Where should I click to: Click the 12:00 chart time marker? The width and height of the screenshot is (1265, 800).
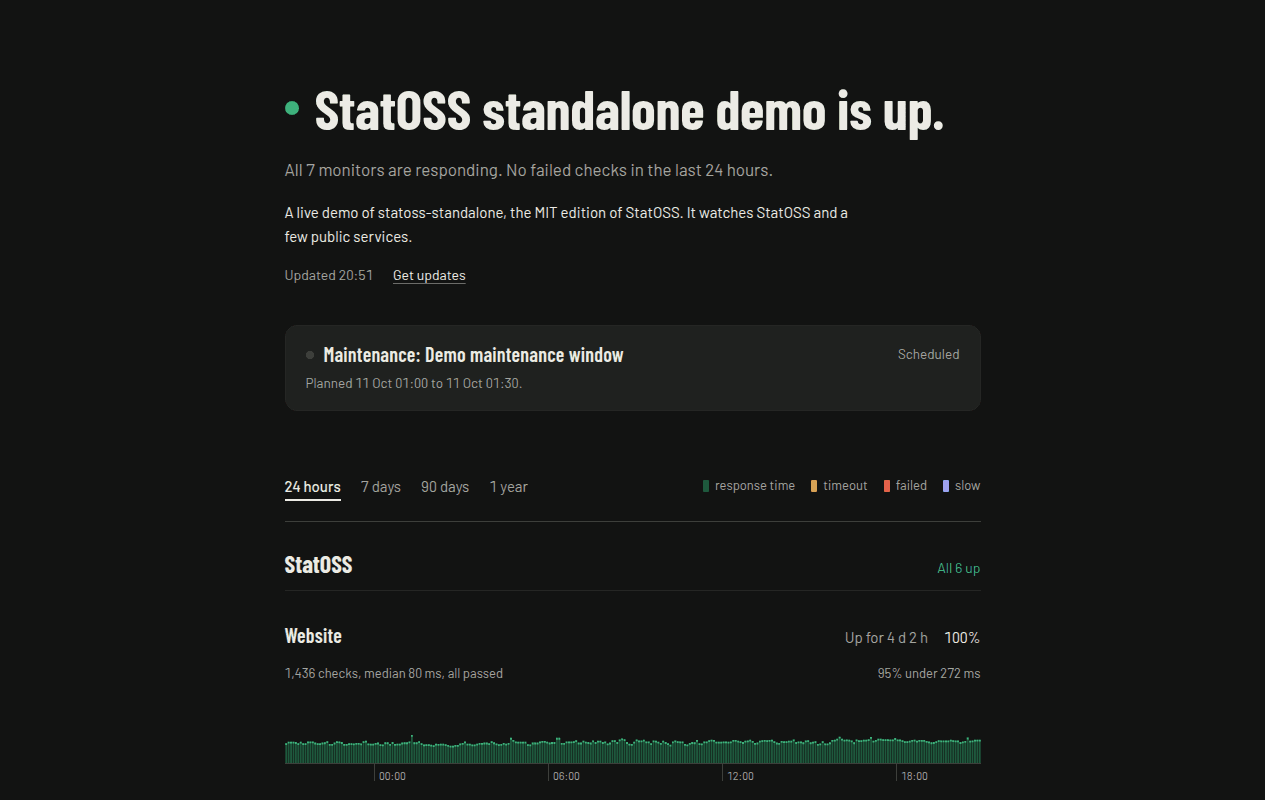[740, 776]
